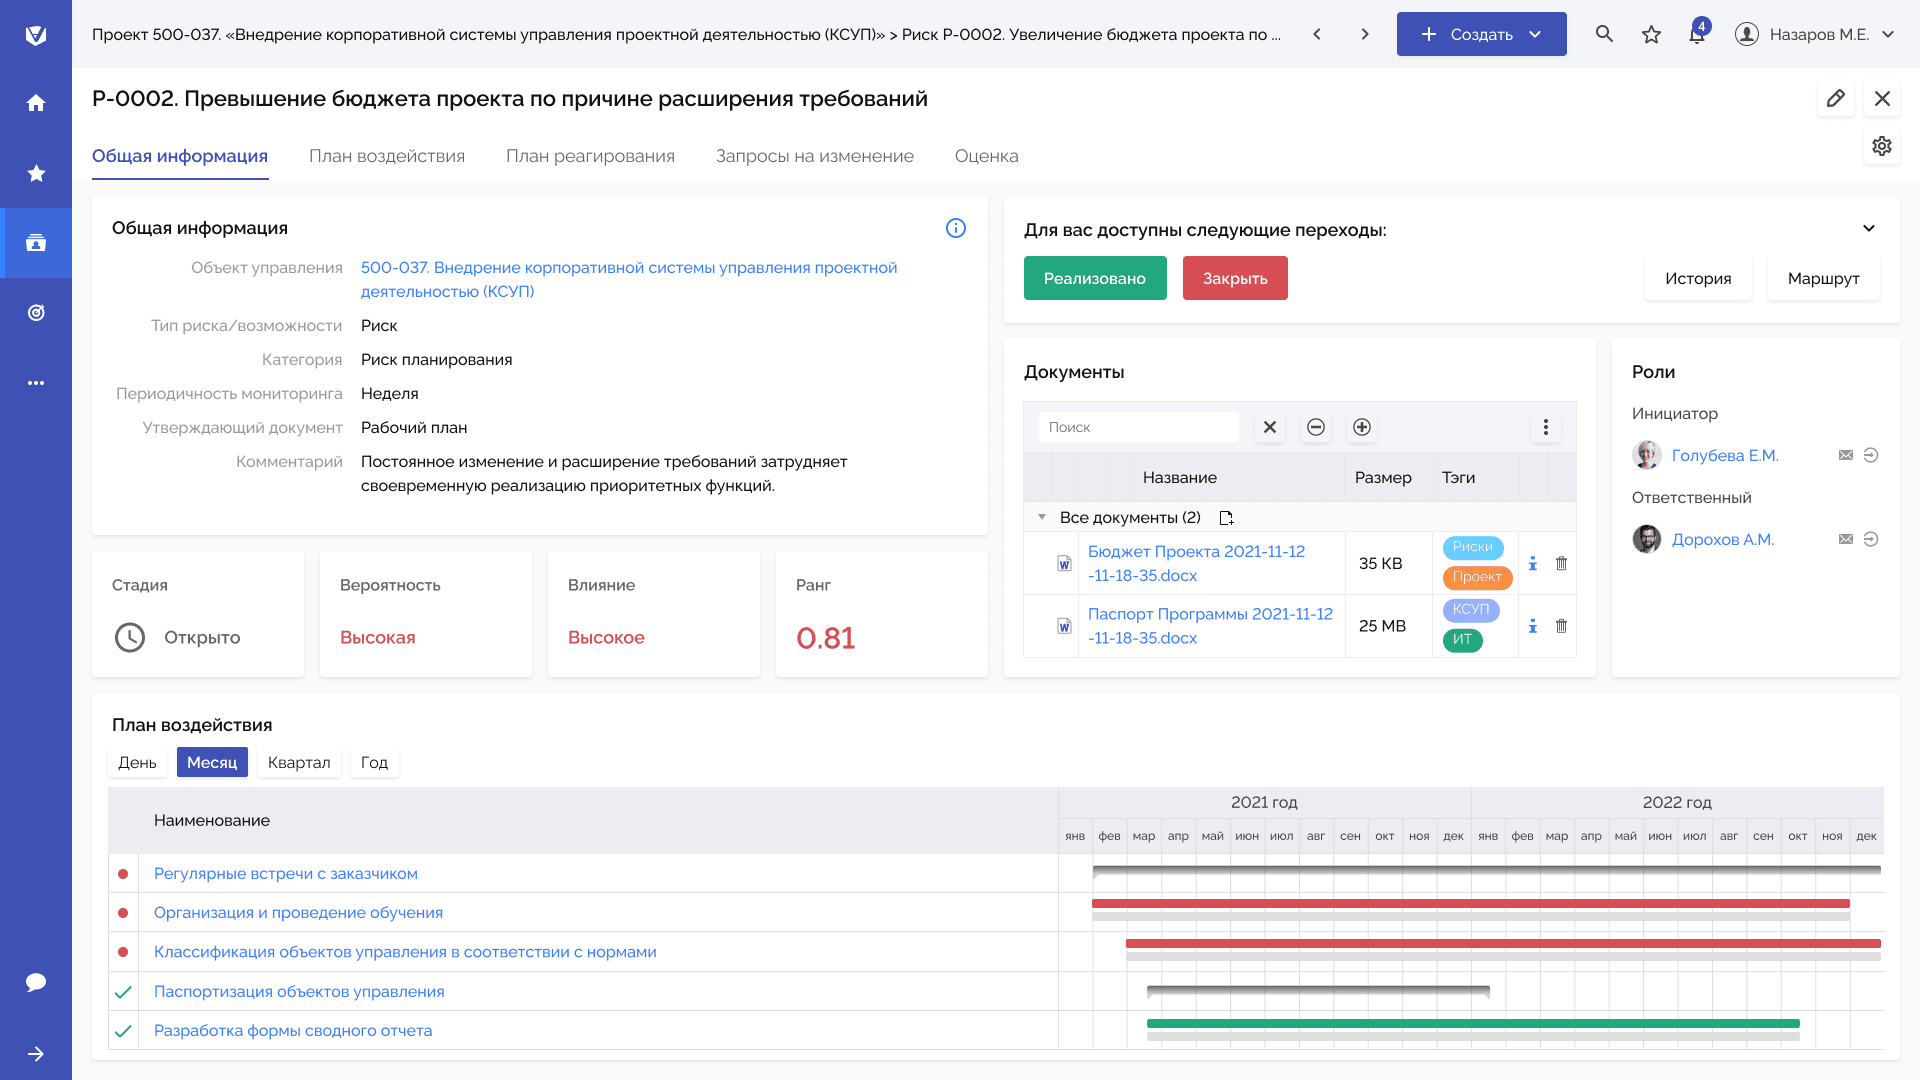The image size is (1920, 1080).
Task: Open the settings gear icon
Action: (x=1881, y=146)
